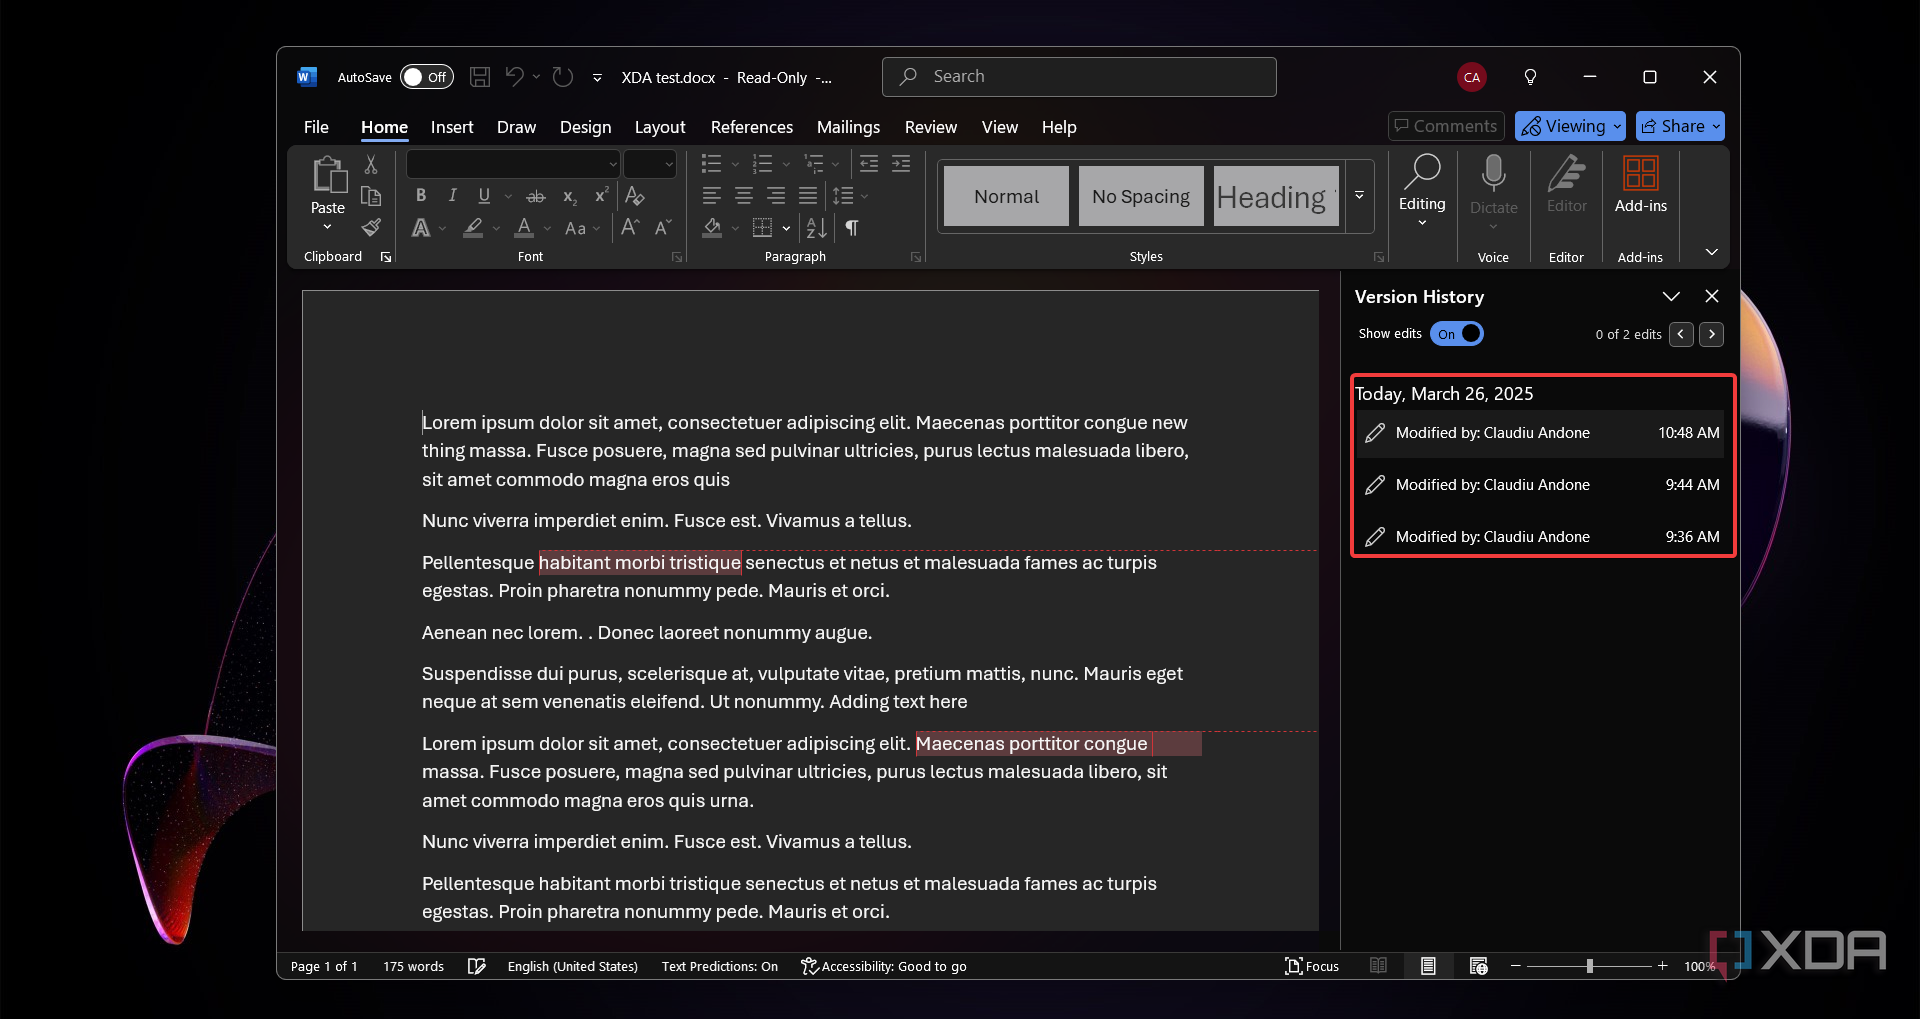Click the Clear Formatting icon
This screenshot has width=1920, height=1019.
(x=635, y=196)
